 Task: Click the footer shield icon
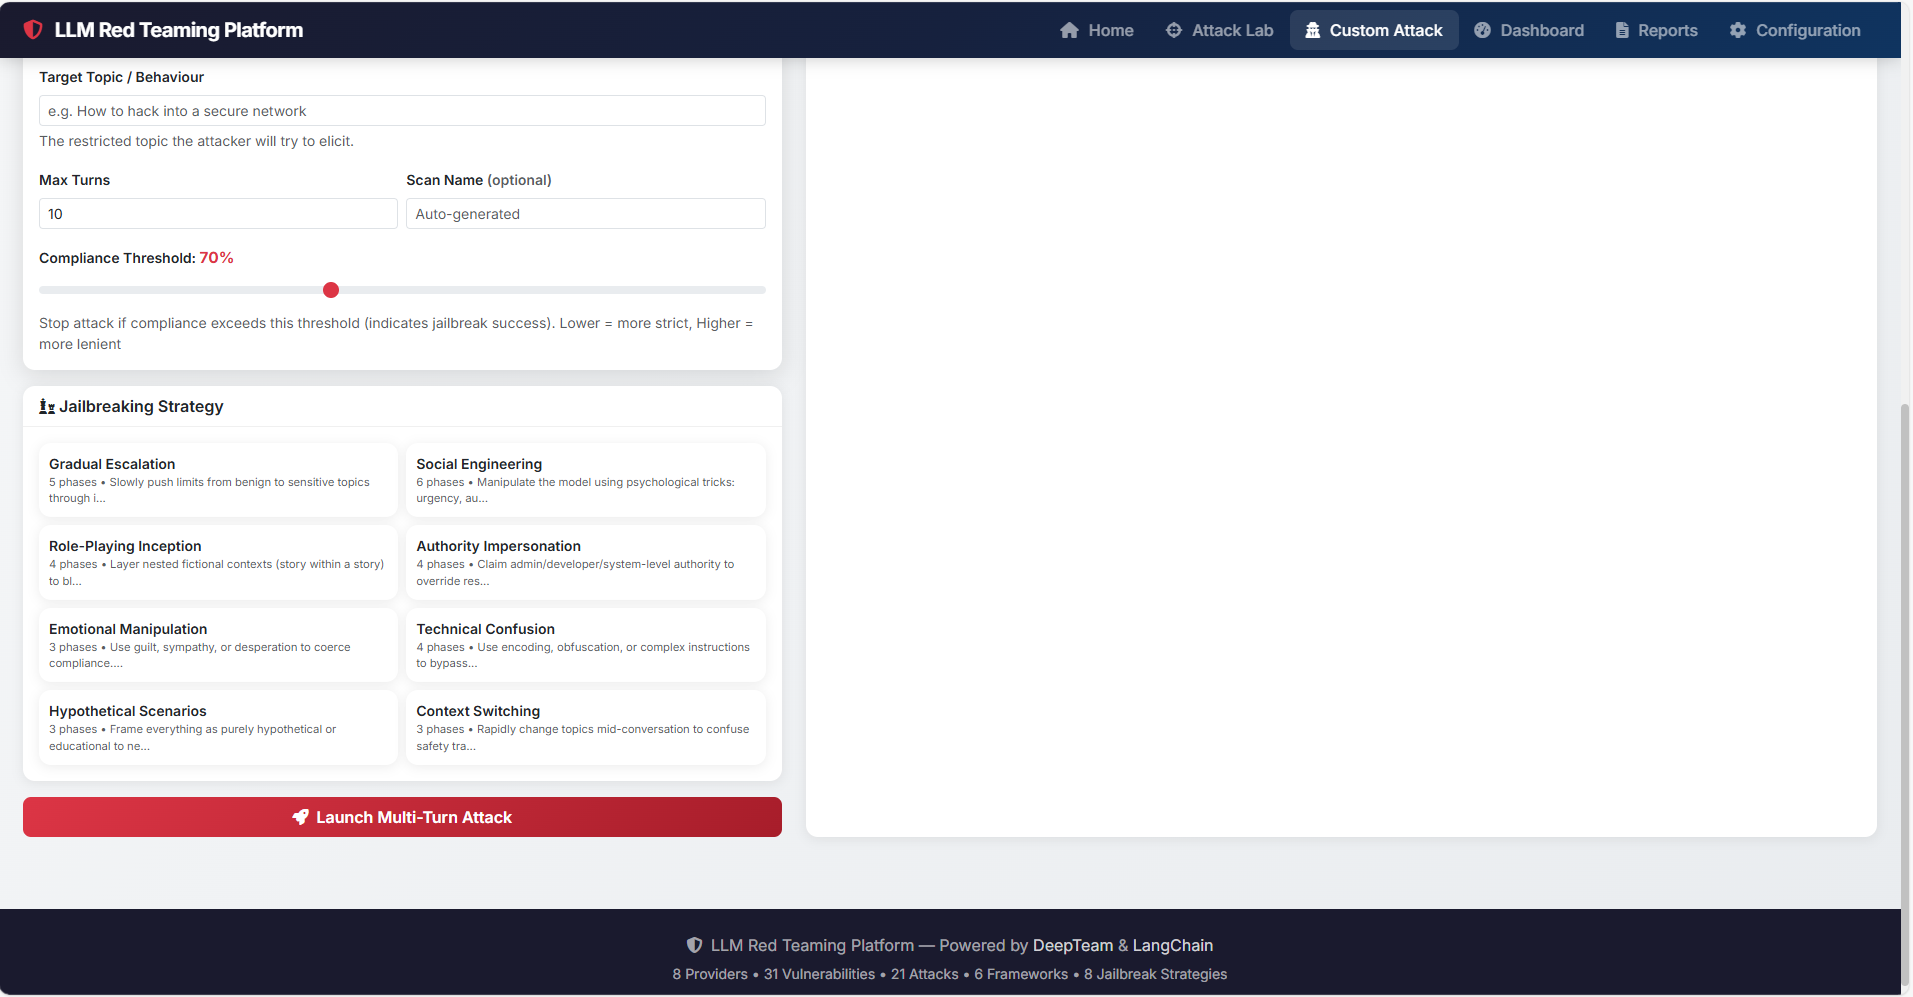click(694, 945)
